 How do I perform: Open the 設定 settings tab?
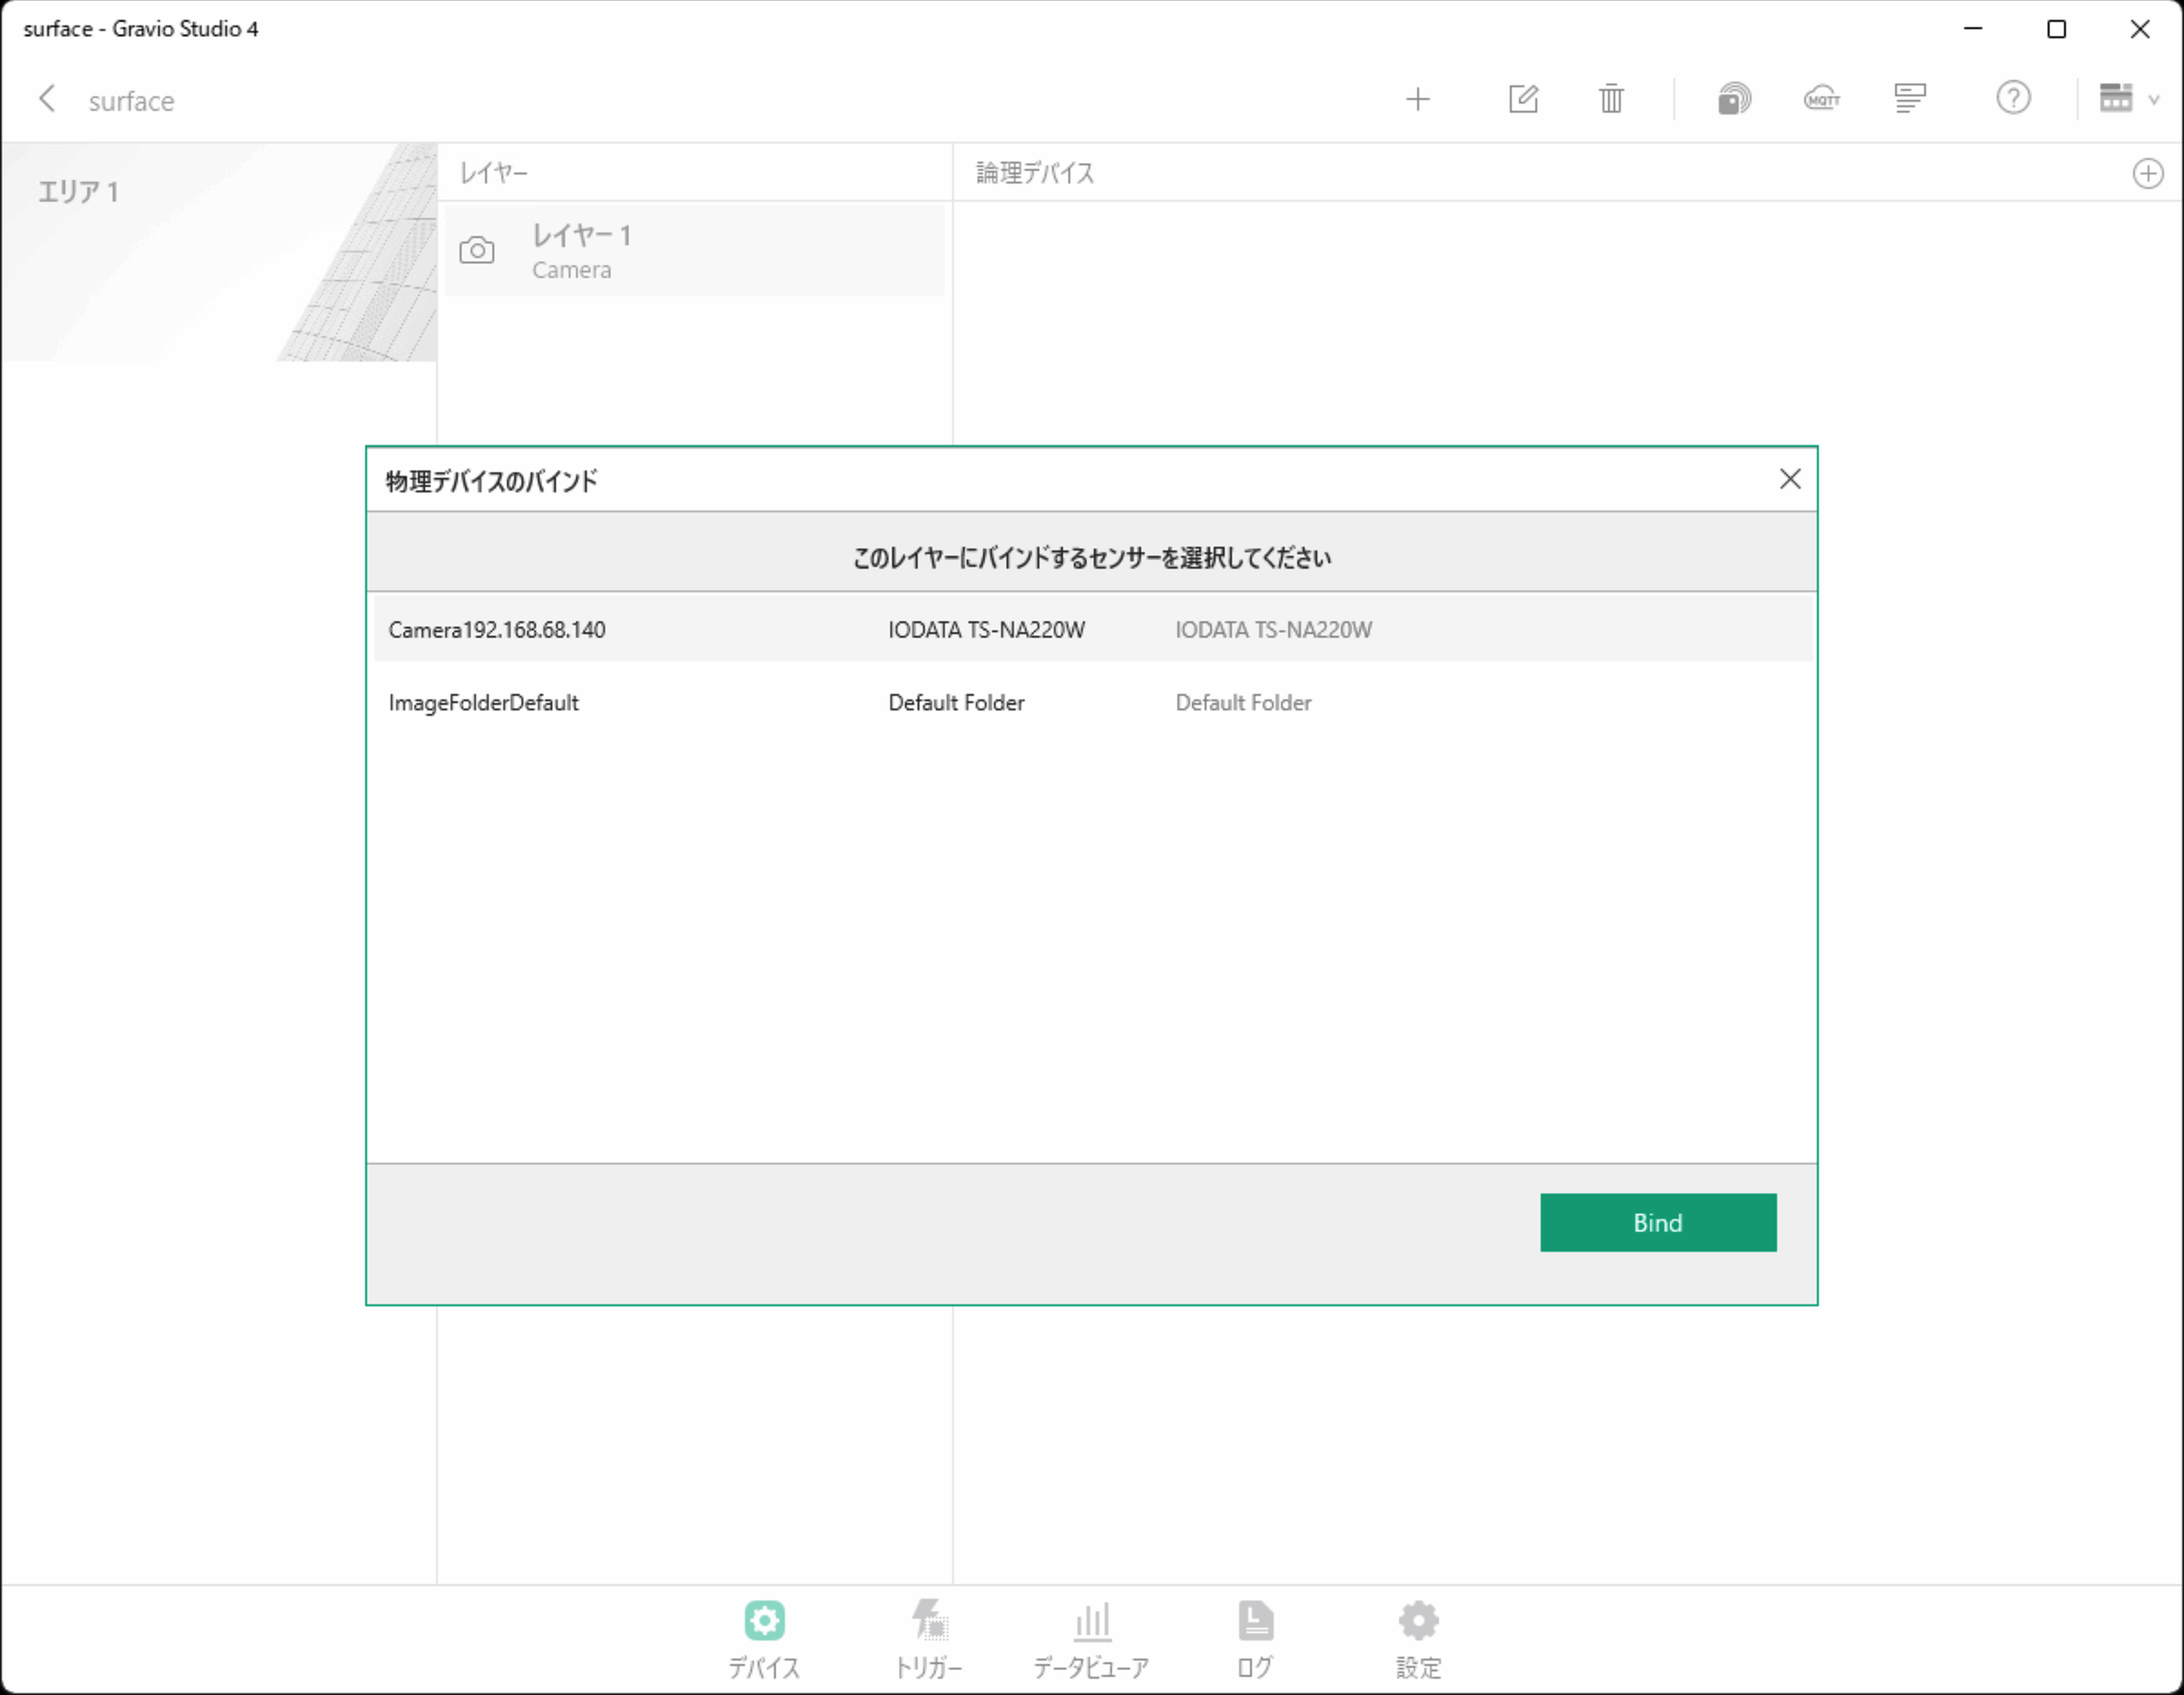pos(1418,1639)
